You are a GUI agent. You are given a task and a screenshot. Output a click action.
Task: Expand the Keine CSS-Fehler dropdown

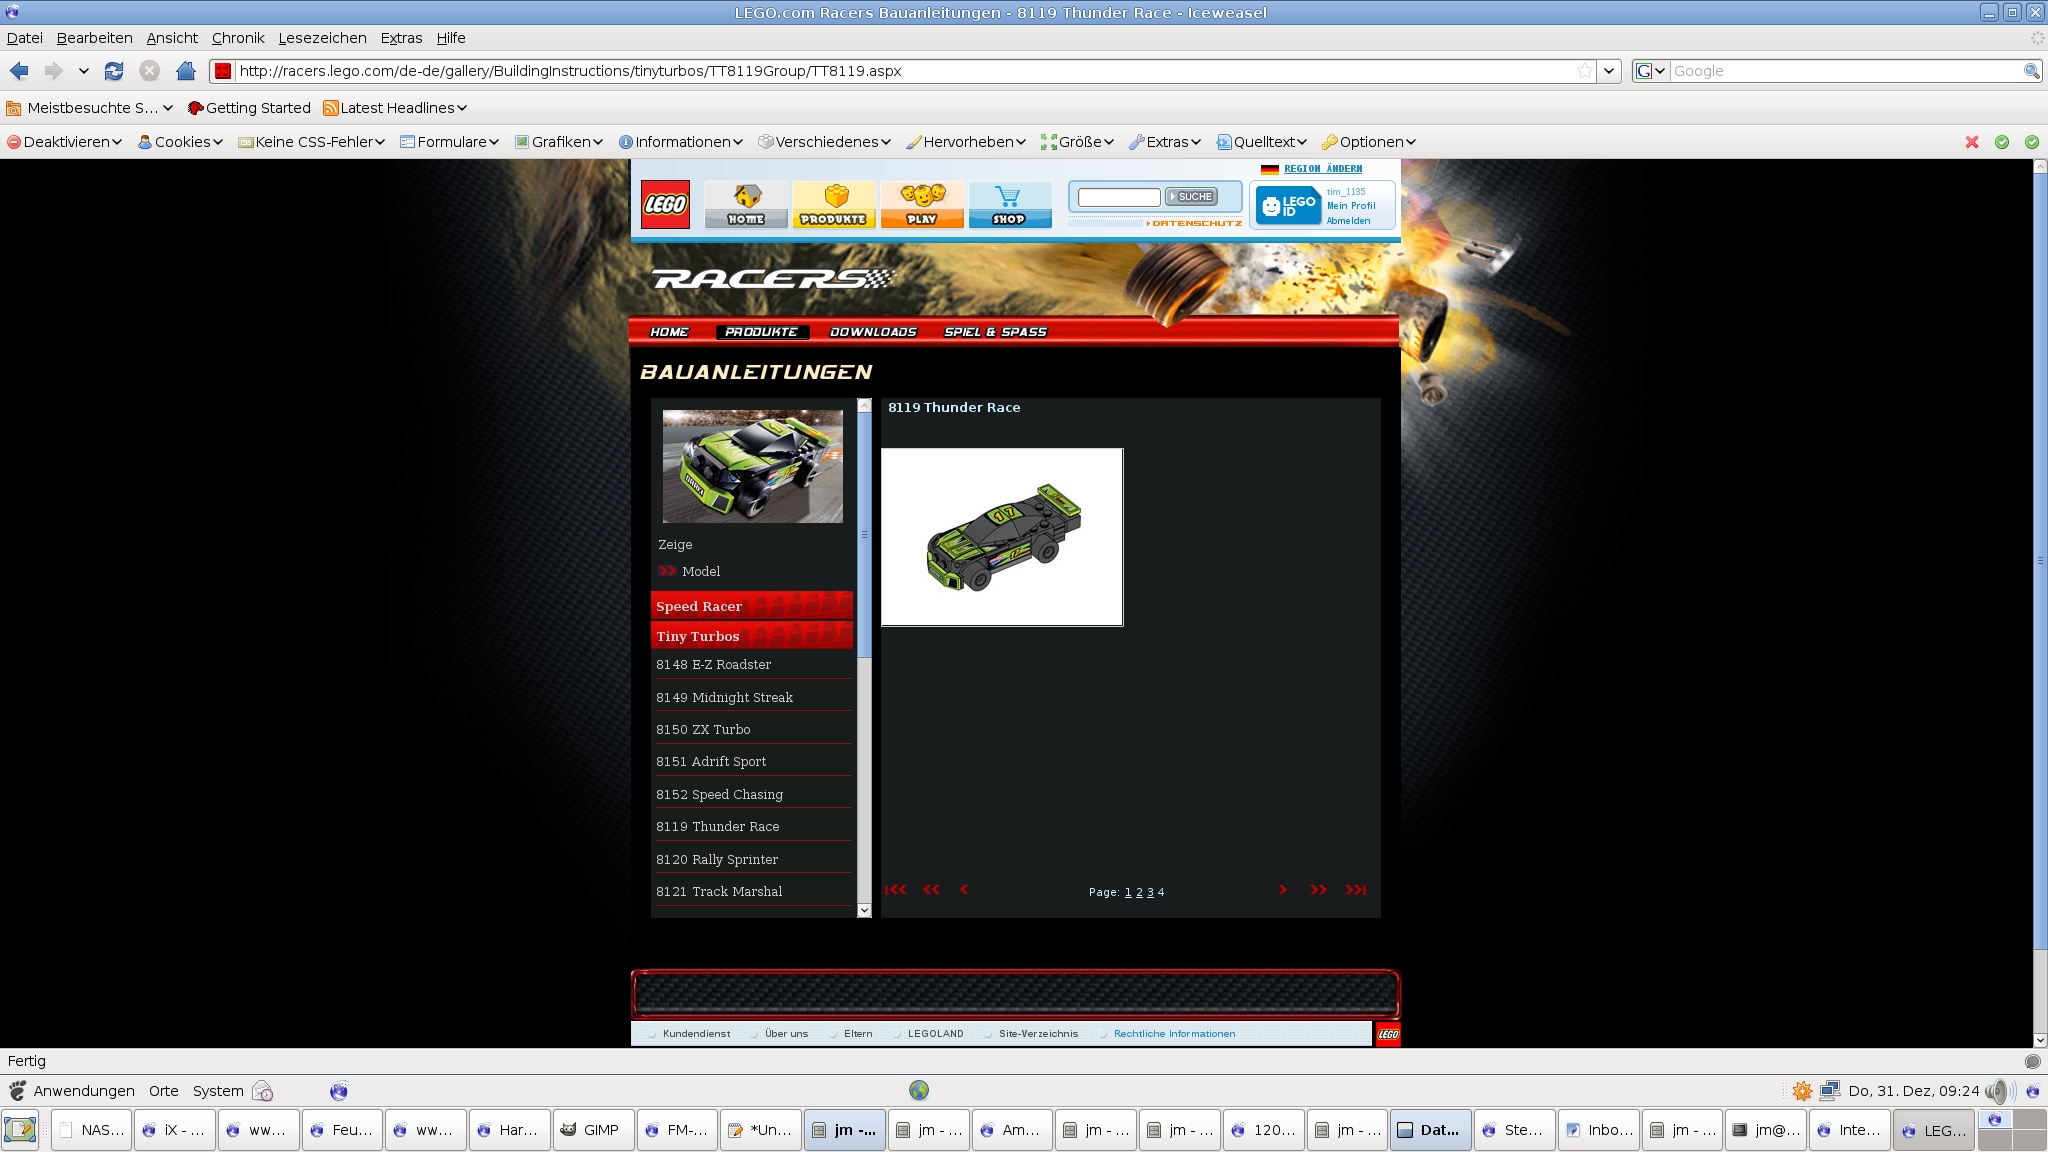[x=311, y=142]
